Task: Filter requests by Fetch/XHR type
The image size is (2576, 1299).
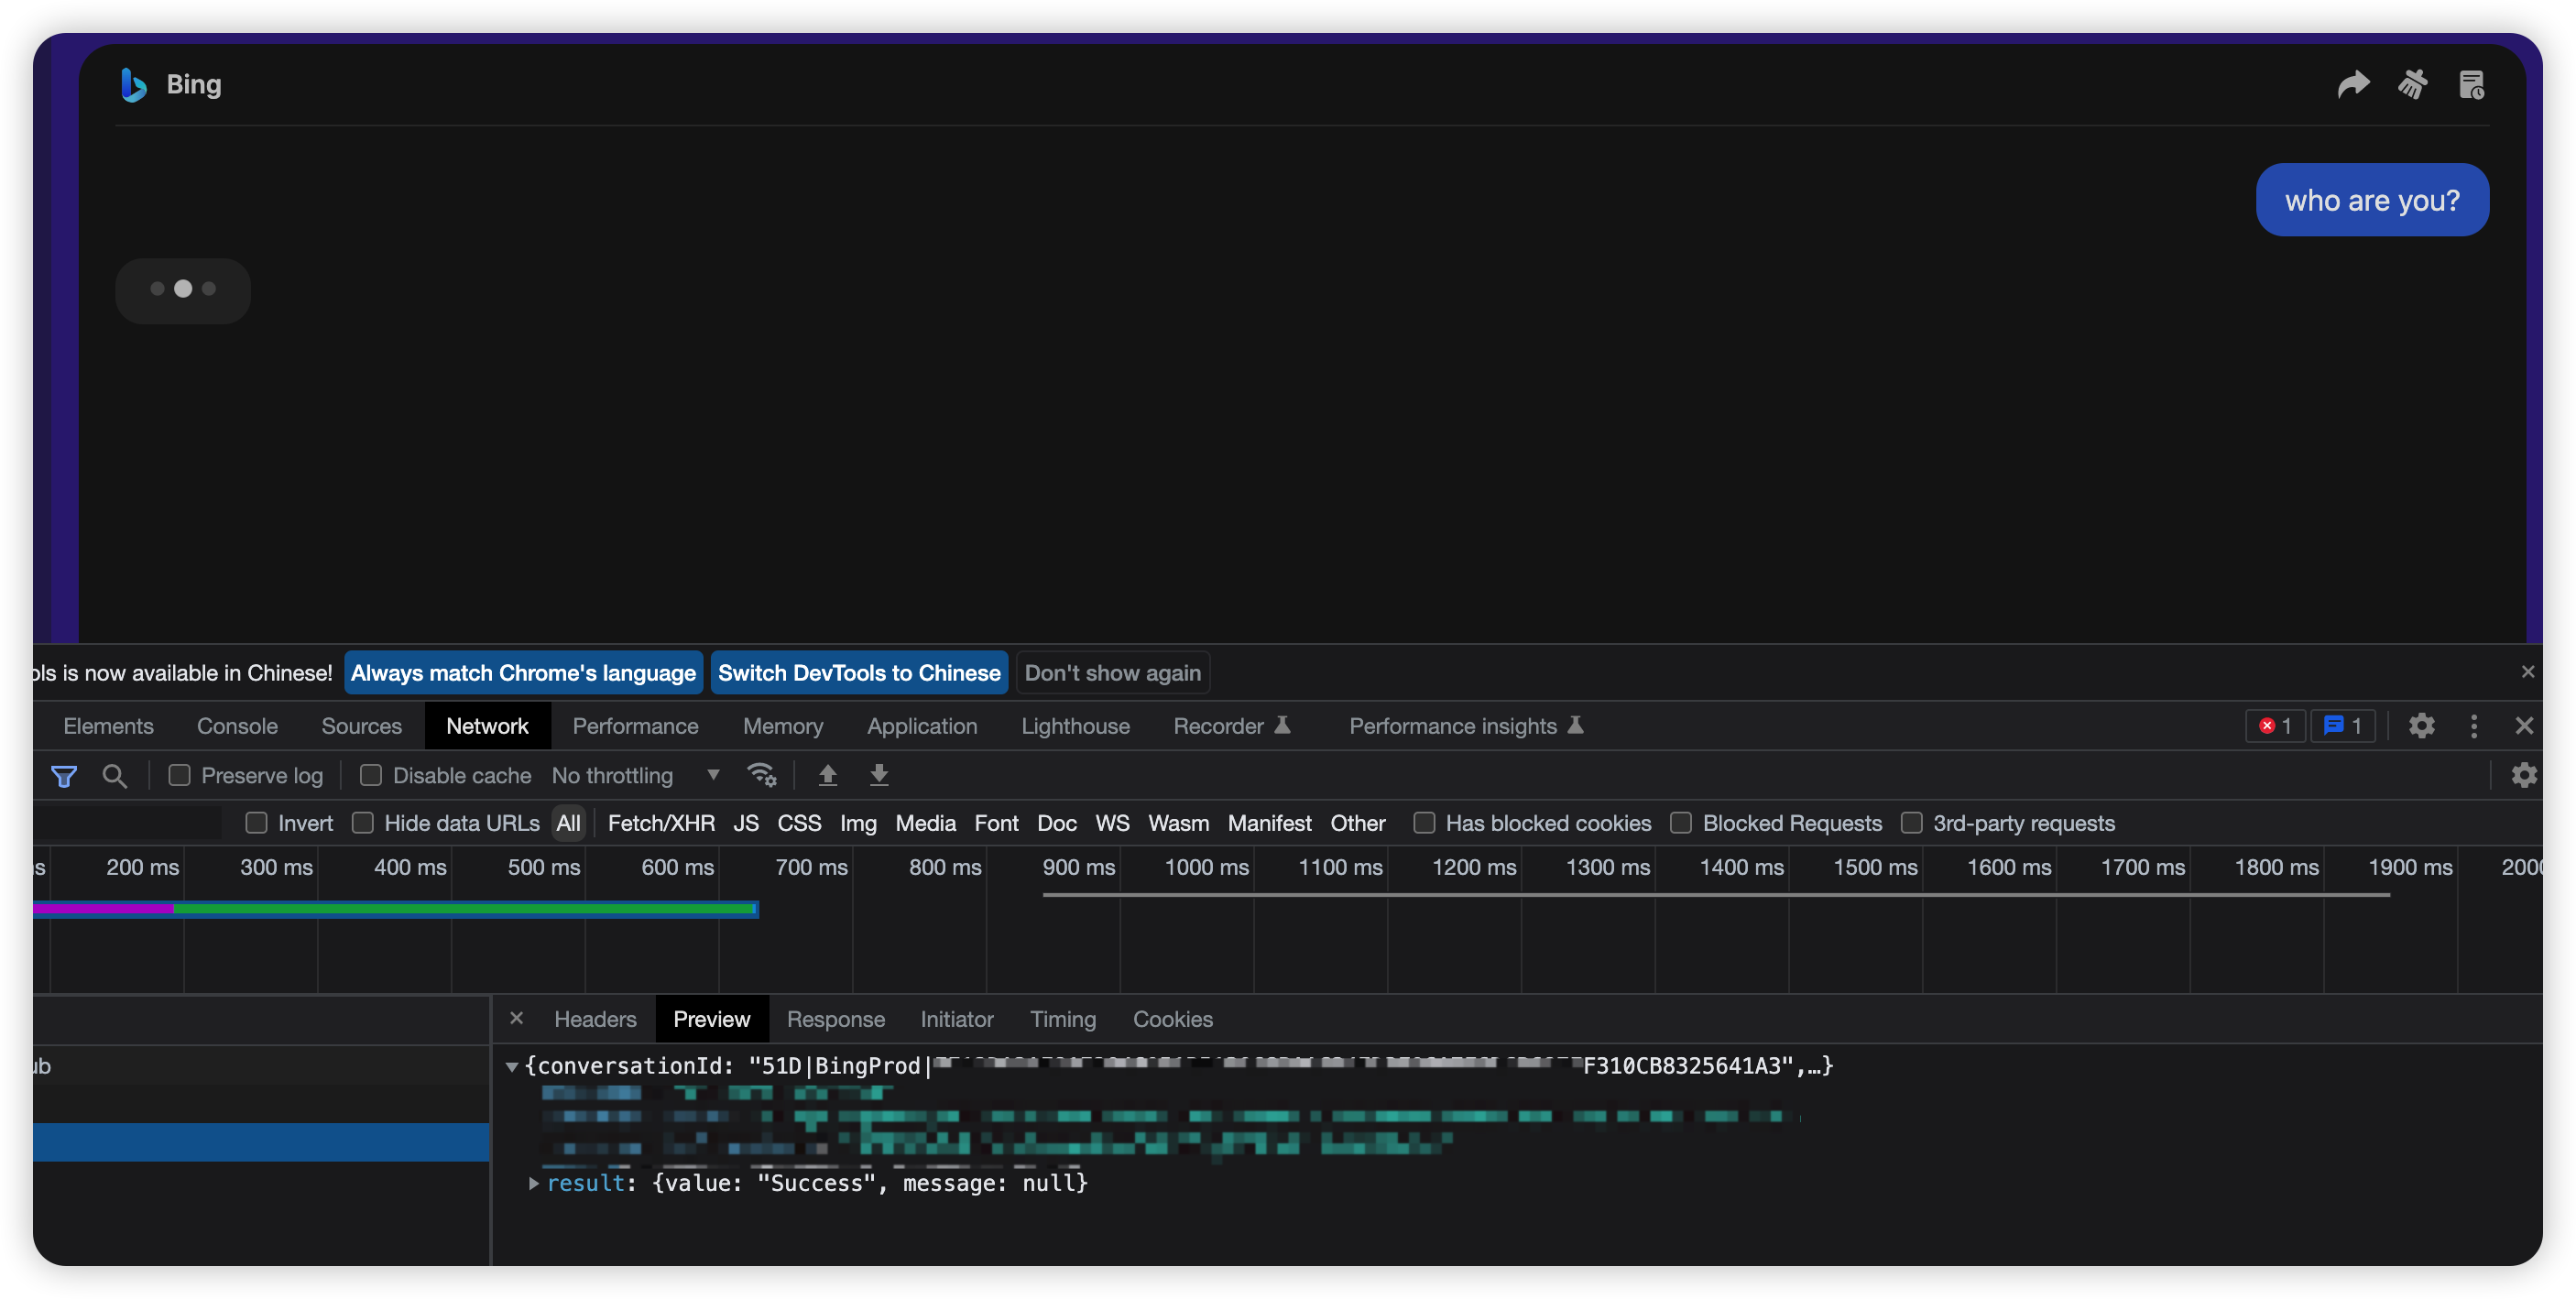Action: pos(661,823)
